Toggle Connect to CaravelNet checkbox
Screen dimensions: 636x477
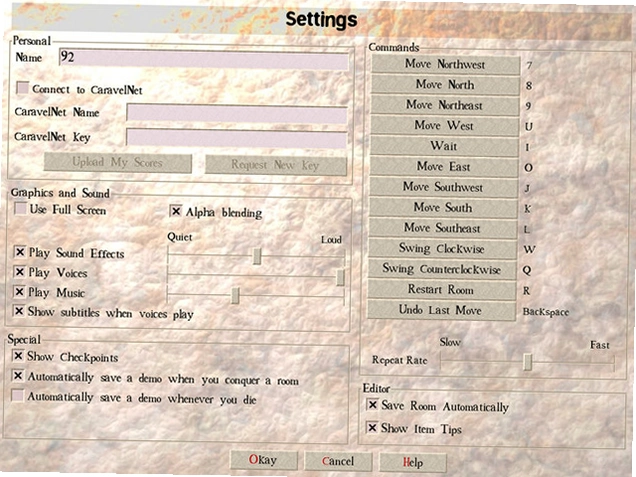[x=23, y=88]
